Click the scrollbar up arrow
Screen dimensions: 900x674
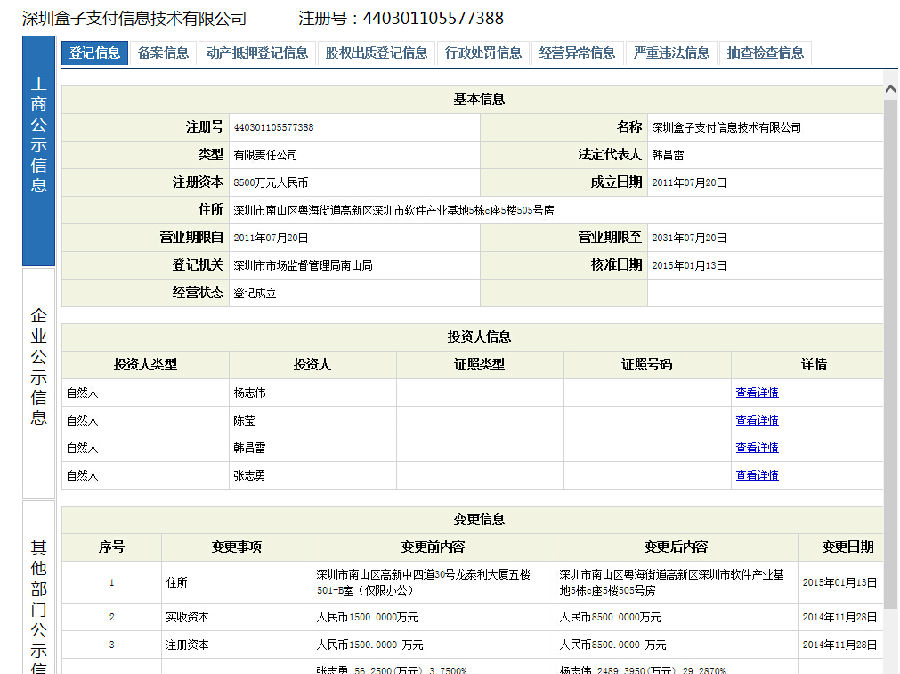891,89
